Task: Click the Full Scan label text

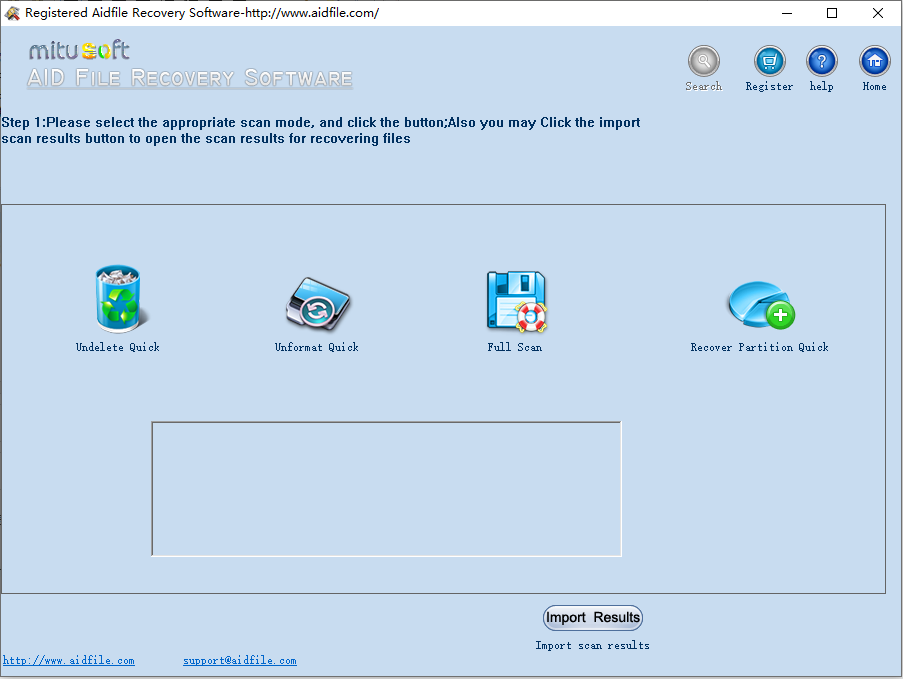Action: [515, 347]
